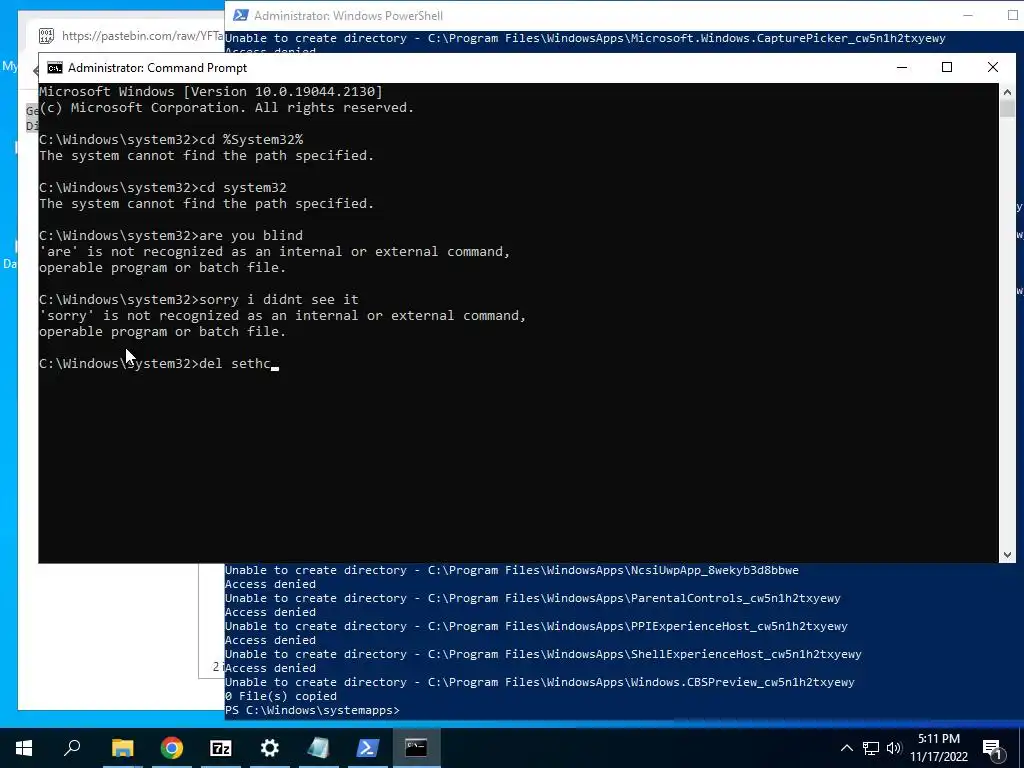Viewport: 1024px width, 768px height.
Task: Click Command Prompt scrollbar up arrow
Action: pyautogui.click(x=1007, y=93)
